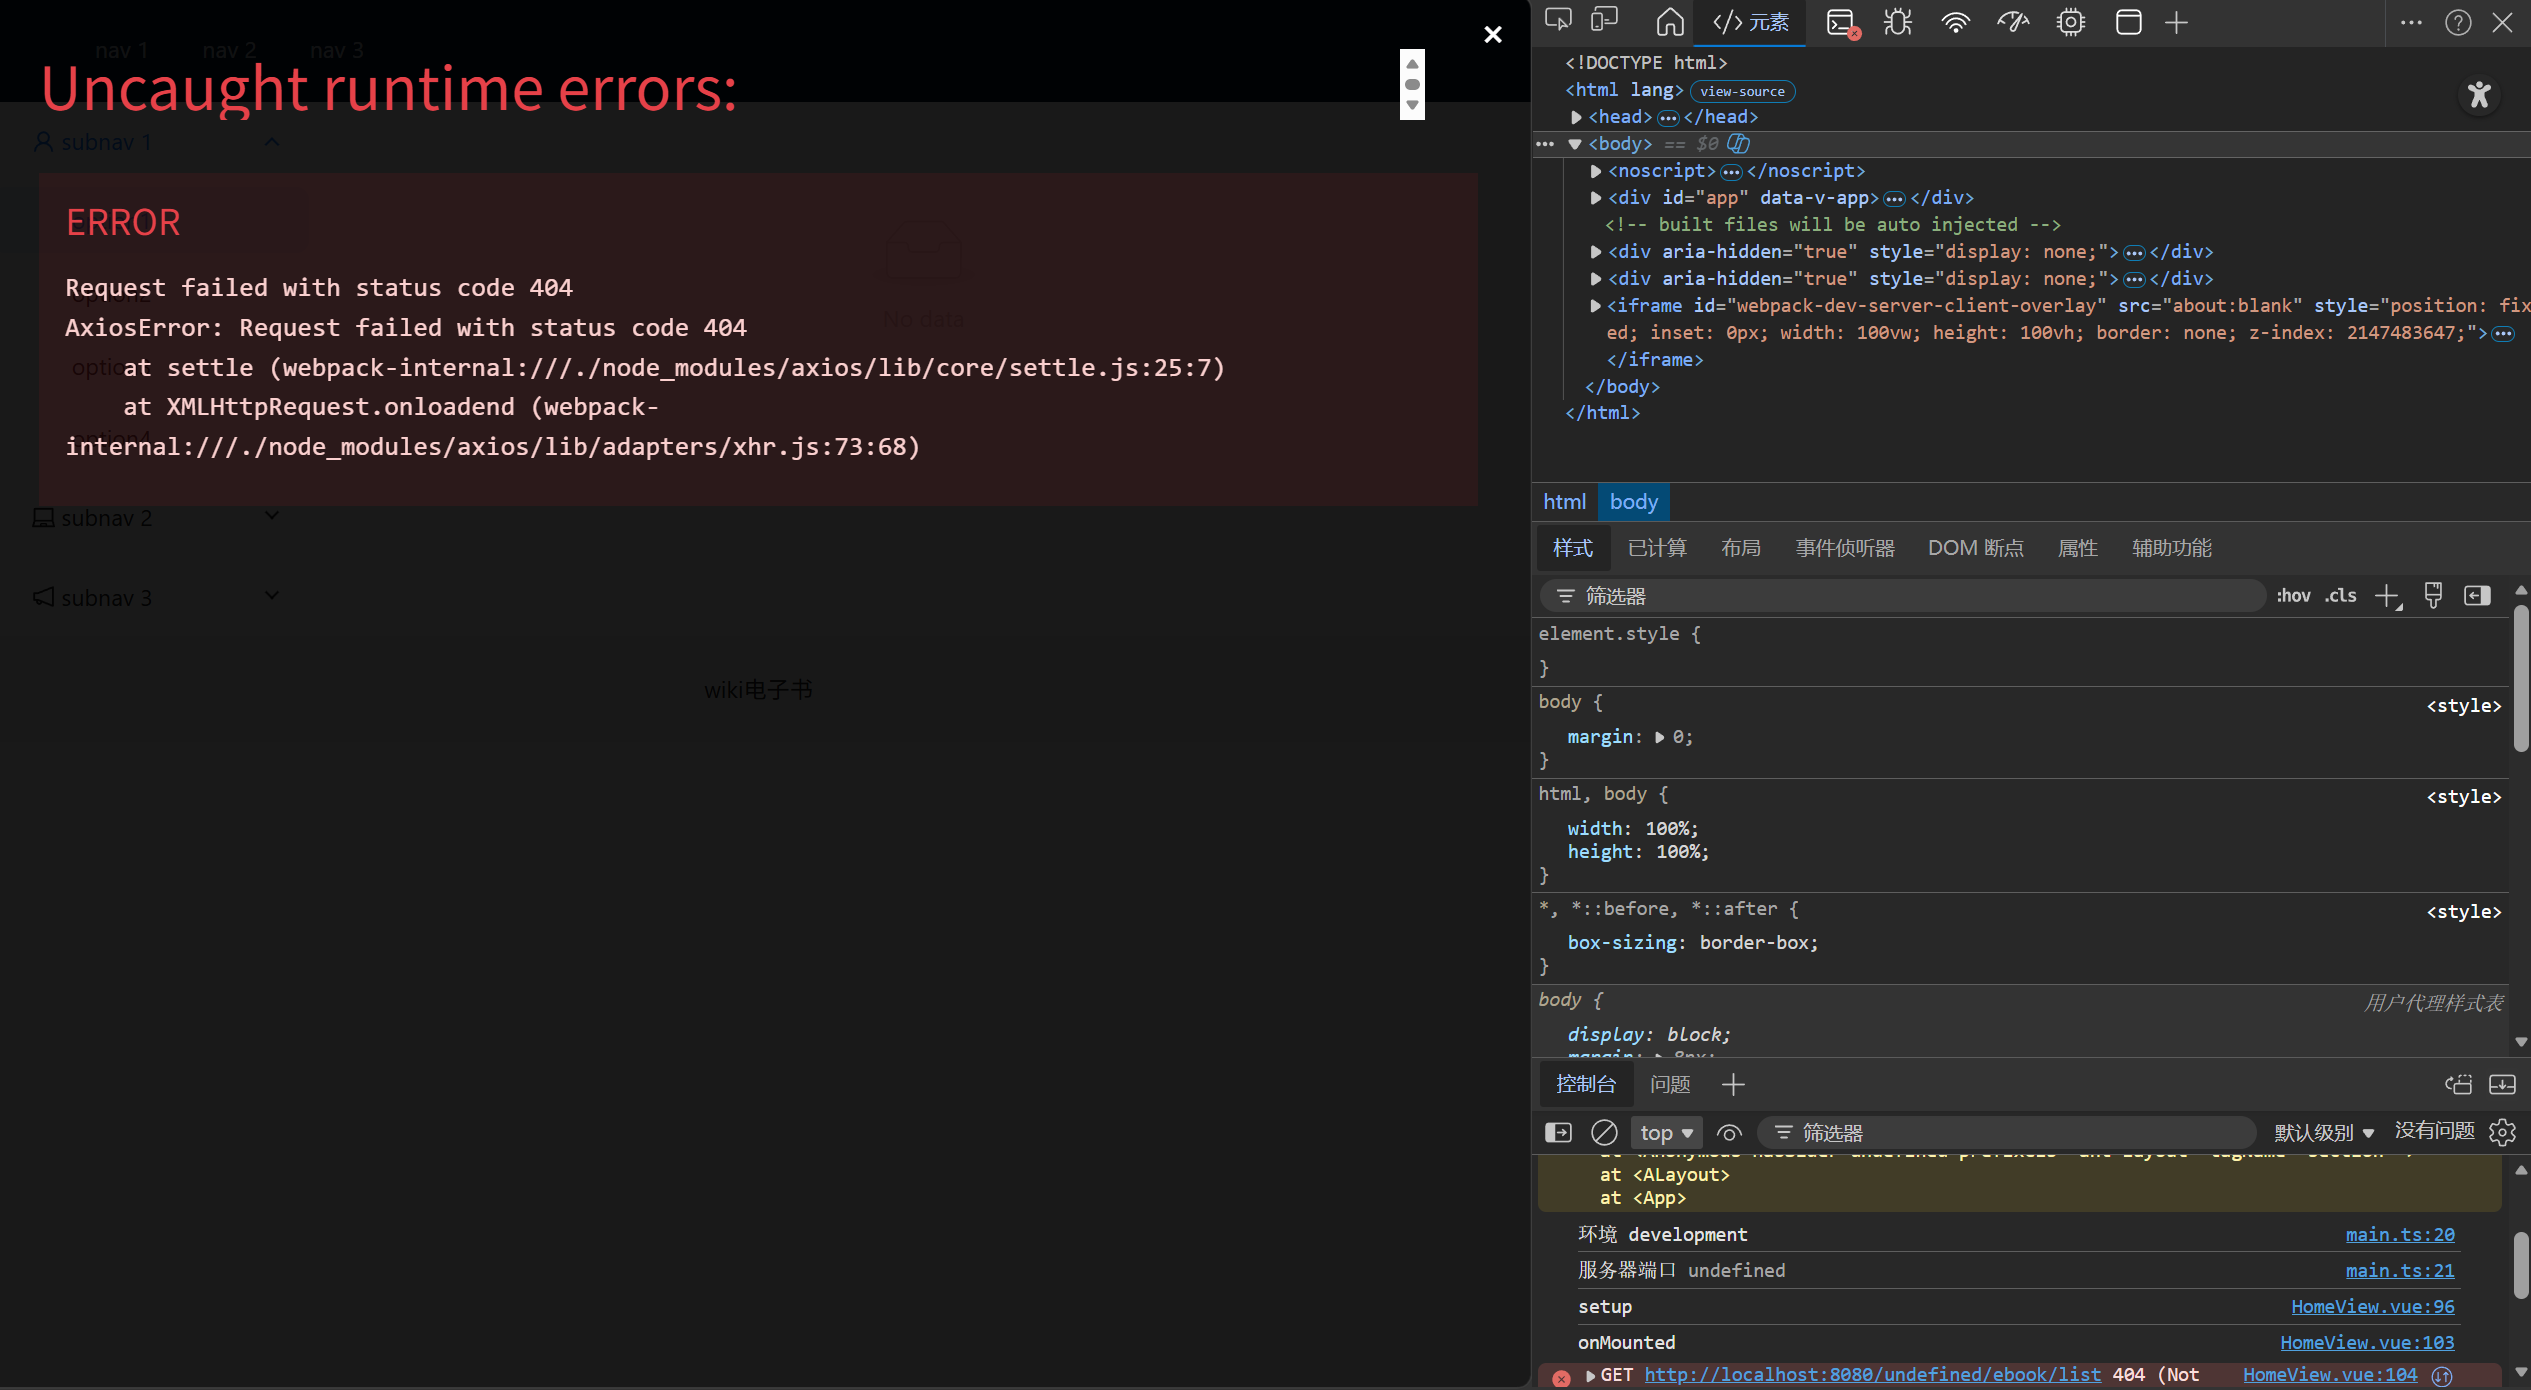Screen dimensions: 2531x1390
Task: Expand the head element node
Action: 1576,118
